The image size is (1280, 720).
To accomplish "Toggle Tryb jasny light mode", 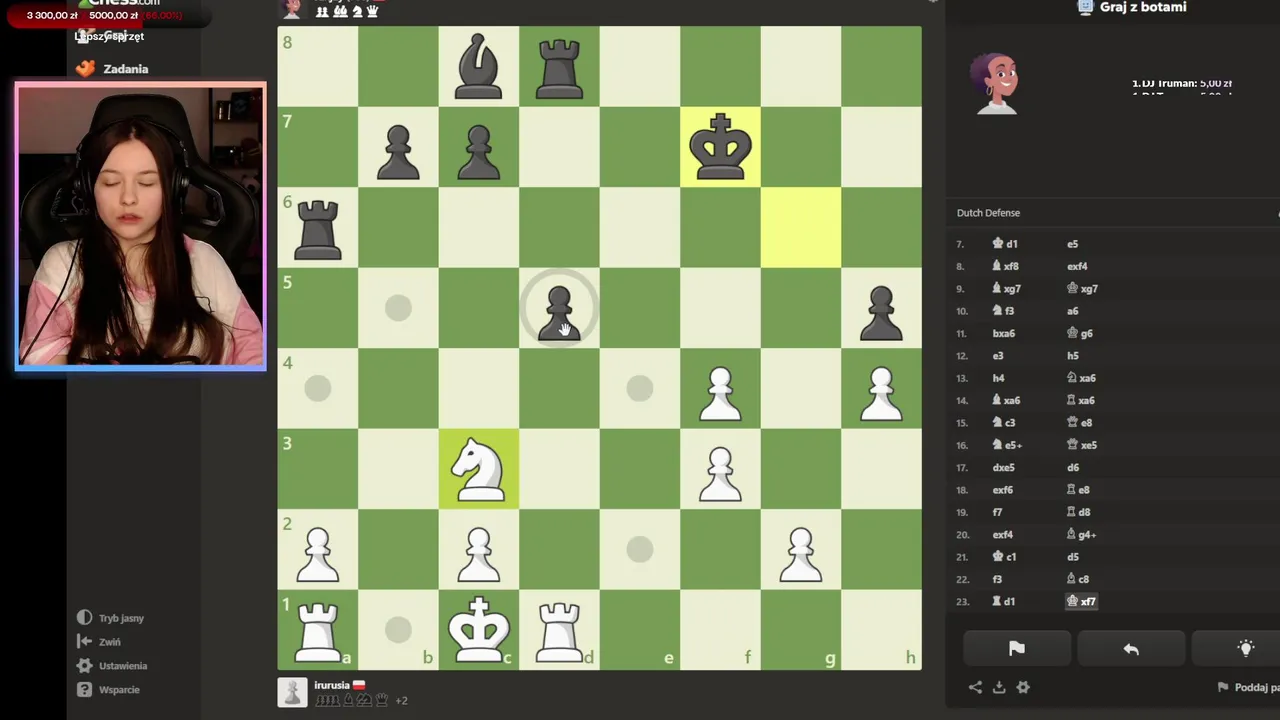I will [111, 618].
